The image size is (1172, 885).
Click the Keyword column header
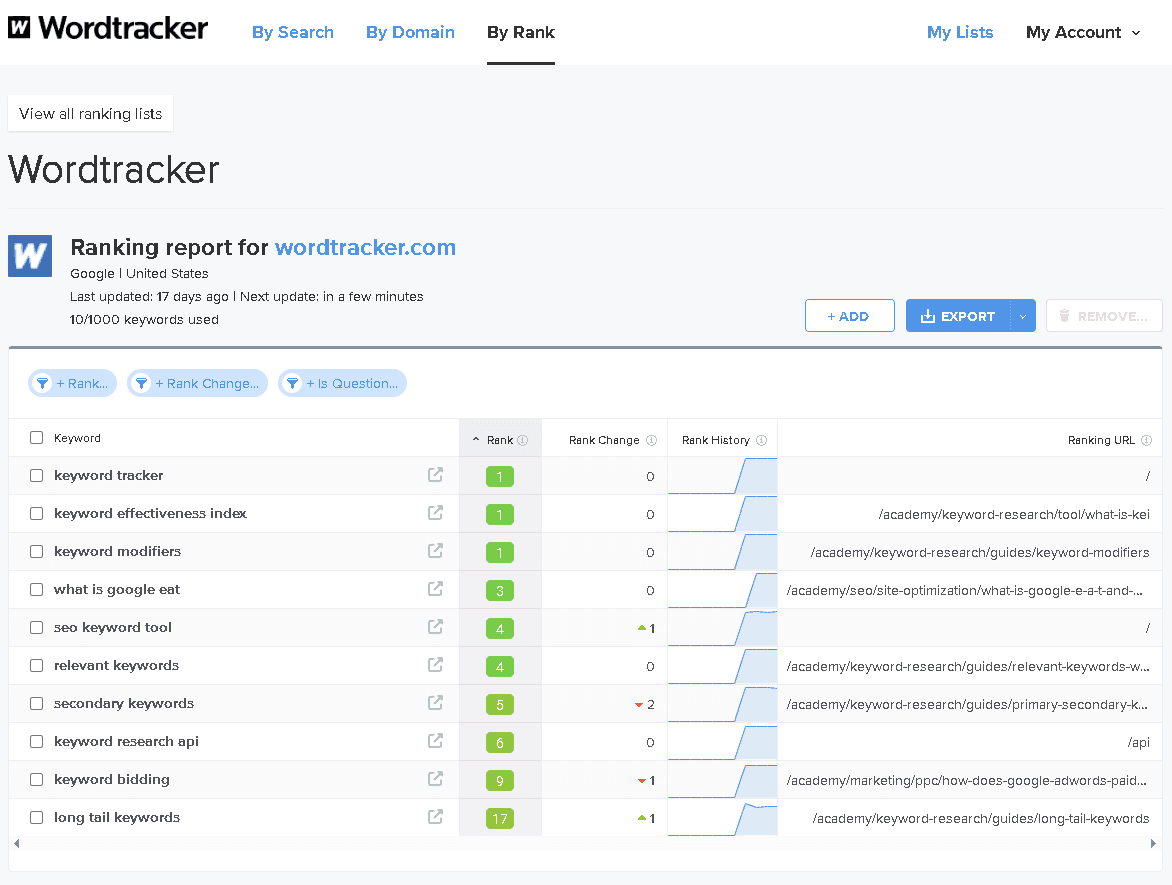click(x=77, y=438)
